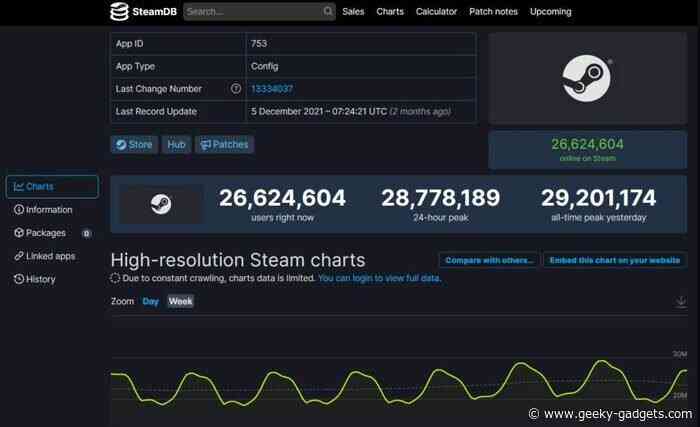Select the Charts sidebar tab
The image size is (700, 427).
[x=52, y=187]
